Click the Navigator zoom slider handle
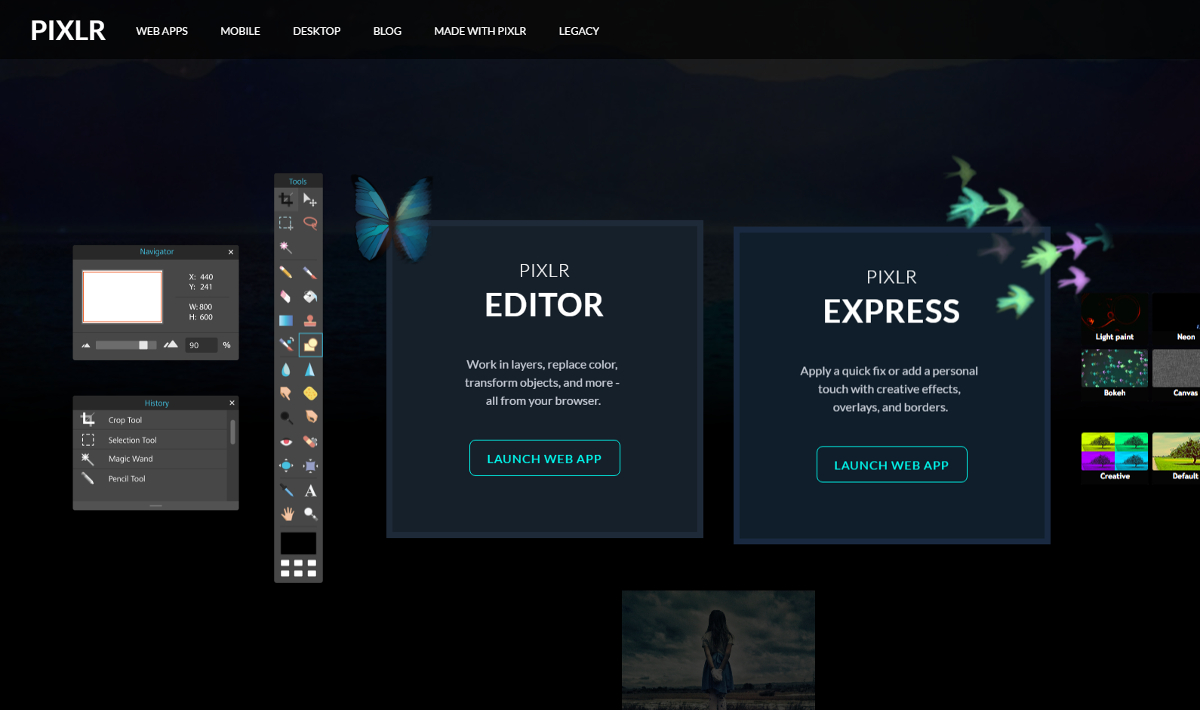The height and width of the screenshot is (710, 1200). (144, 345)
